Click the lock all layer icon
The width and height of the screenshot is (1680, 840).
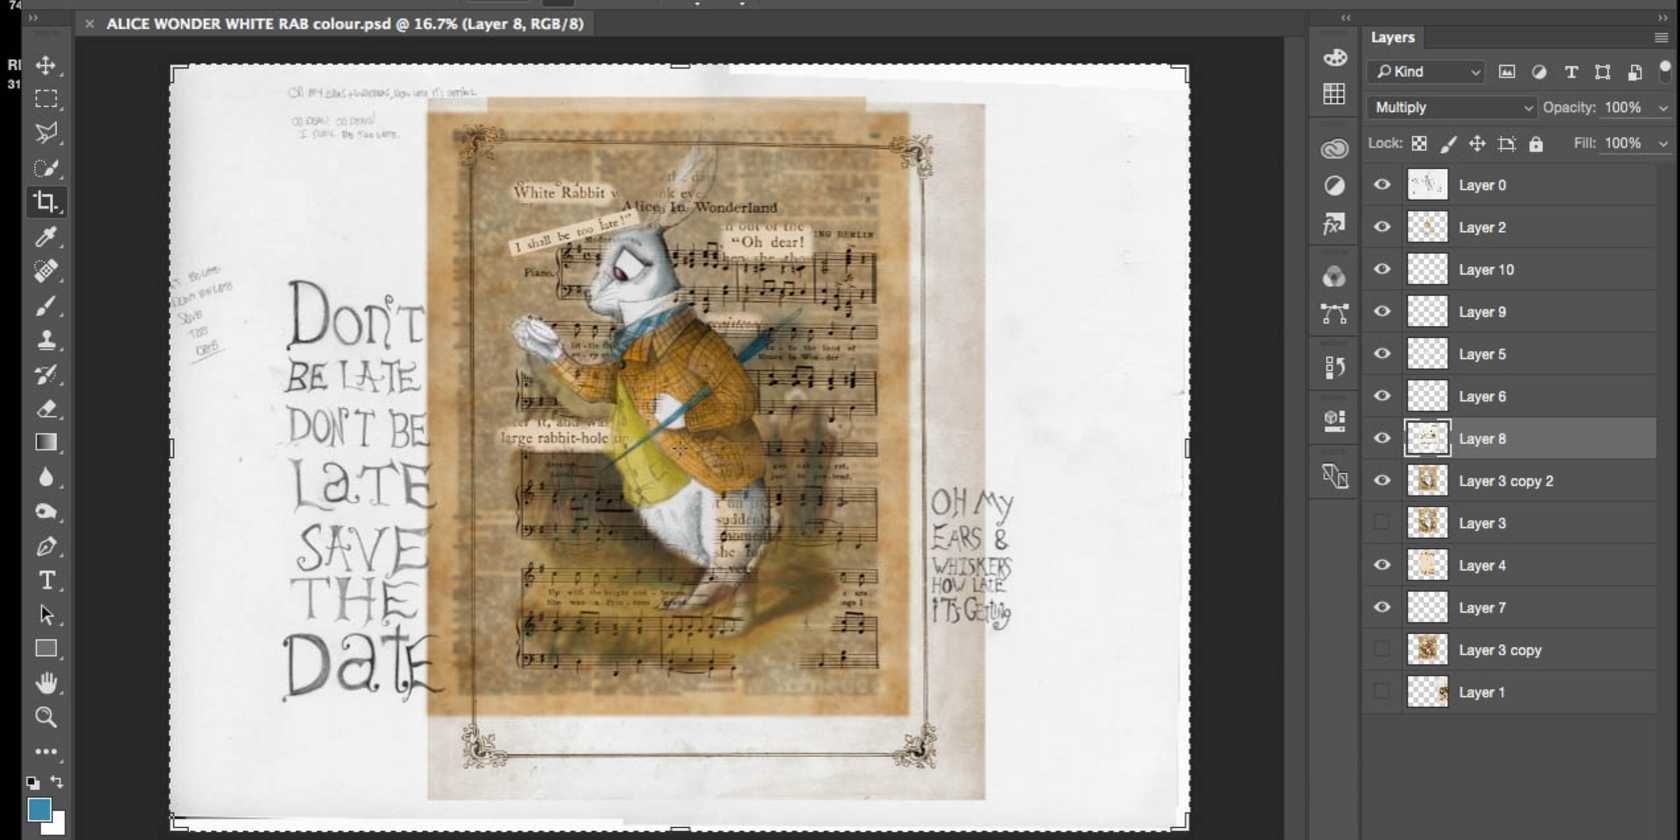pyautogui.click(x=1536, y=144)
